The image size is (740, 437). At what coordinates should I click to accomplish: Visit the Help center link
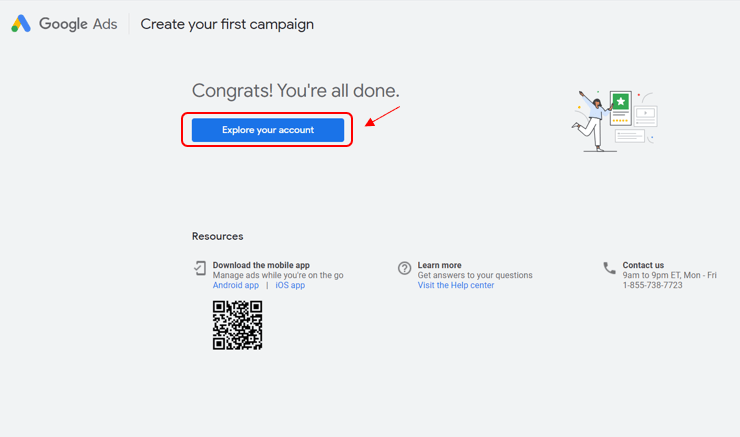pos(455,286)
